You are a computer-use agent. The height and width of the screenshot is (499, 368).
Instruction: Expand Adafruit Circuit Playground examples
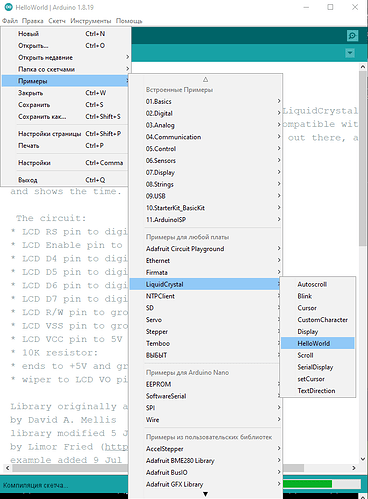(206, 249)
